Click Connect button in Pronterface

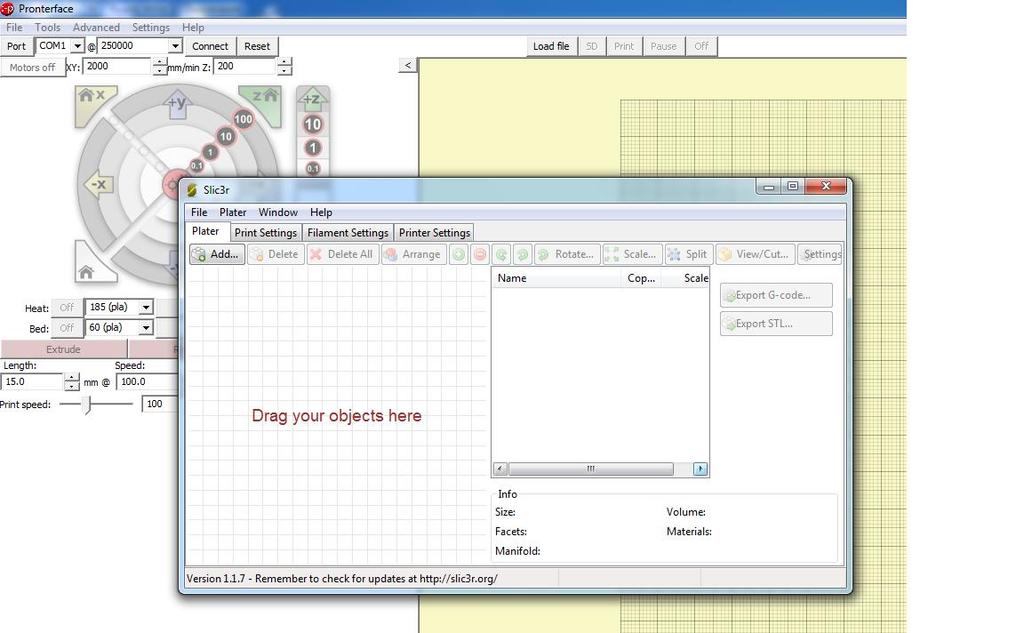210,46
